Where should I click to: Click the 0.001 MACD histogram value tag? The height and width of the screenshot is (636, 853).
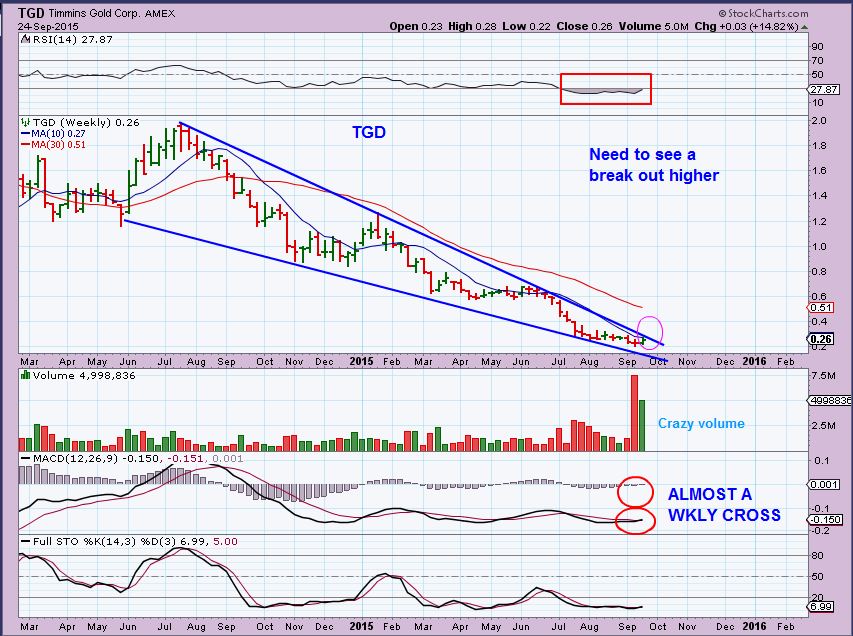(824, 484)
